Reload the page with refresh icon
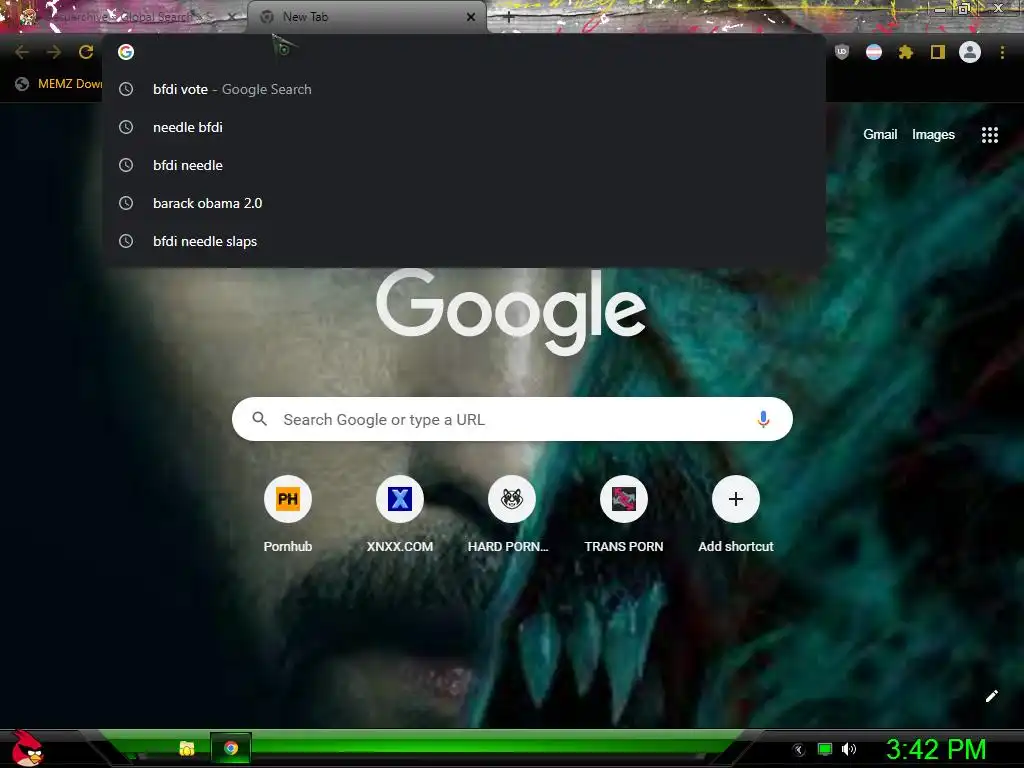Viewport: 1024px width, 768px height. [x=86, y=52]
